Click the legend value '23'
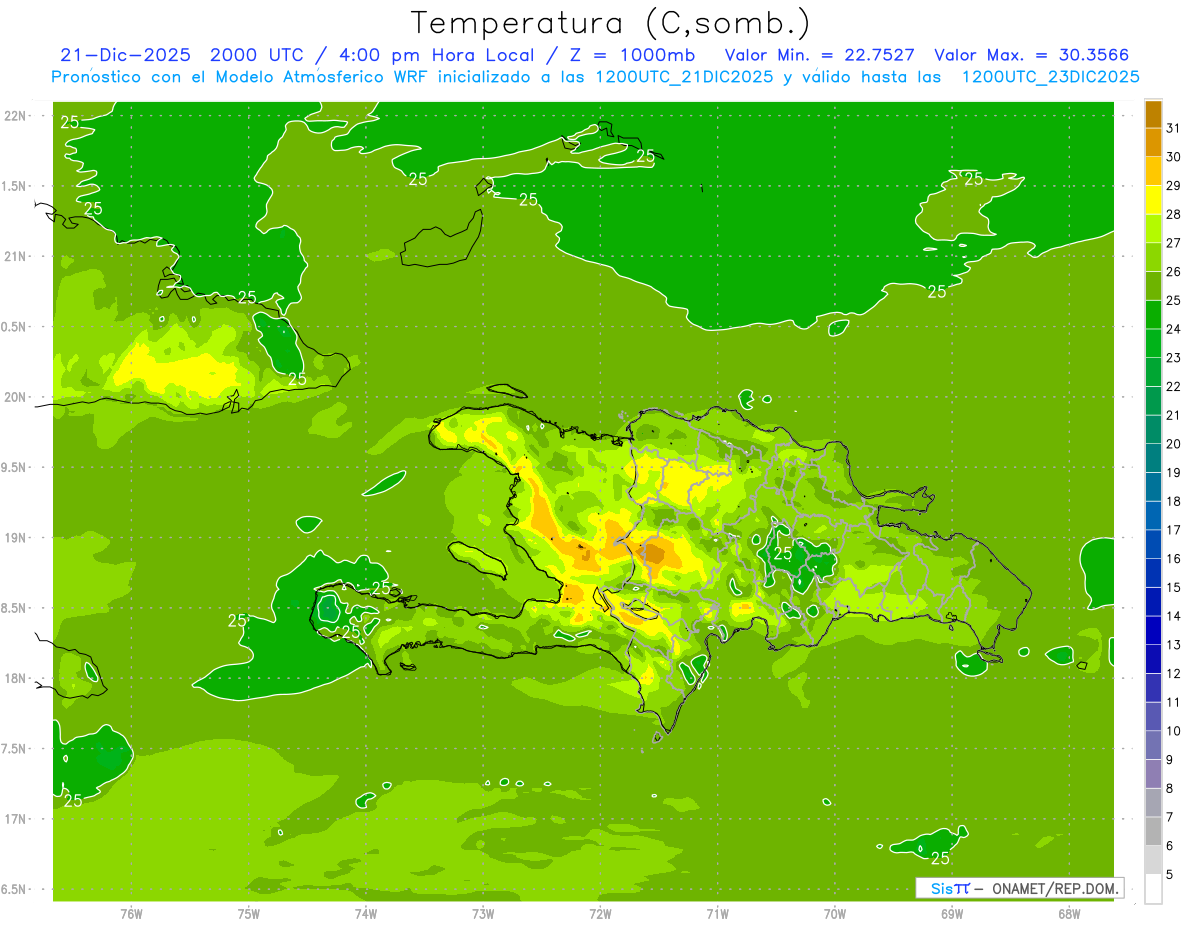Screen dimensions: 1200x927 pyautogui.click(x=1174, y=358)
